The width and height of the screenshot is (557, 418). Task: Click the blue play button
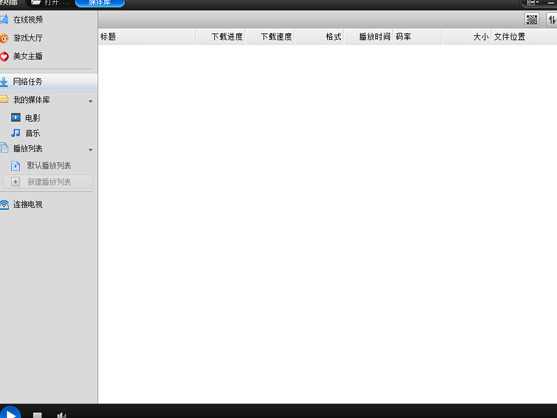(10, 413)
